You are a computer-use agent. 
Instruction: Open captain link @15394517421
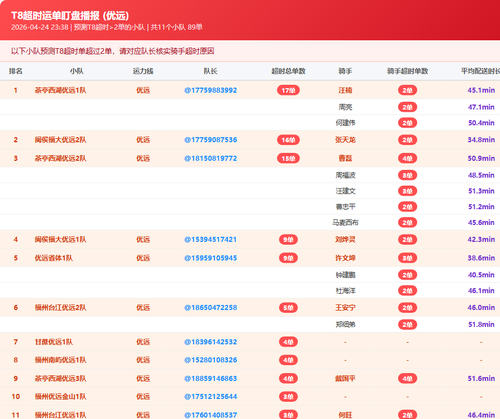point(211,239)
